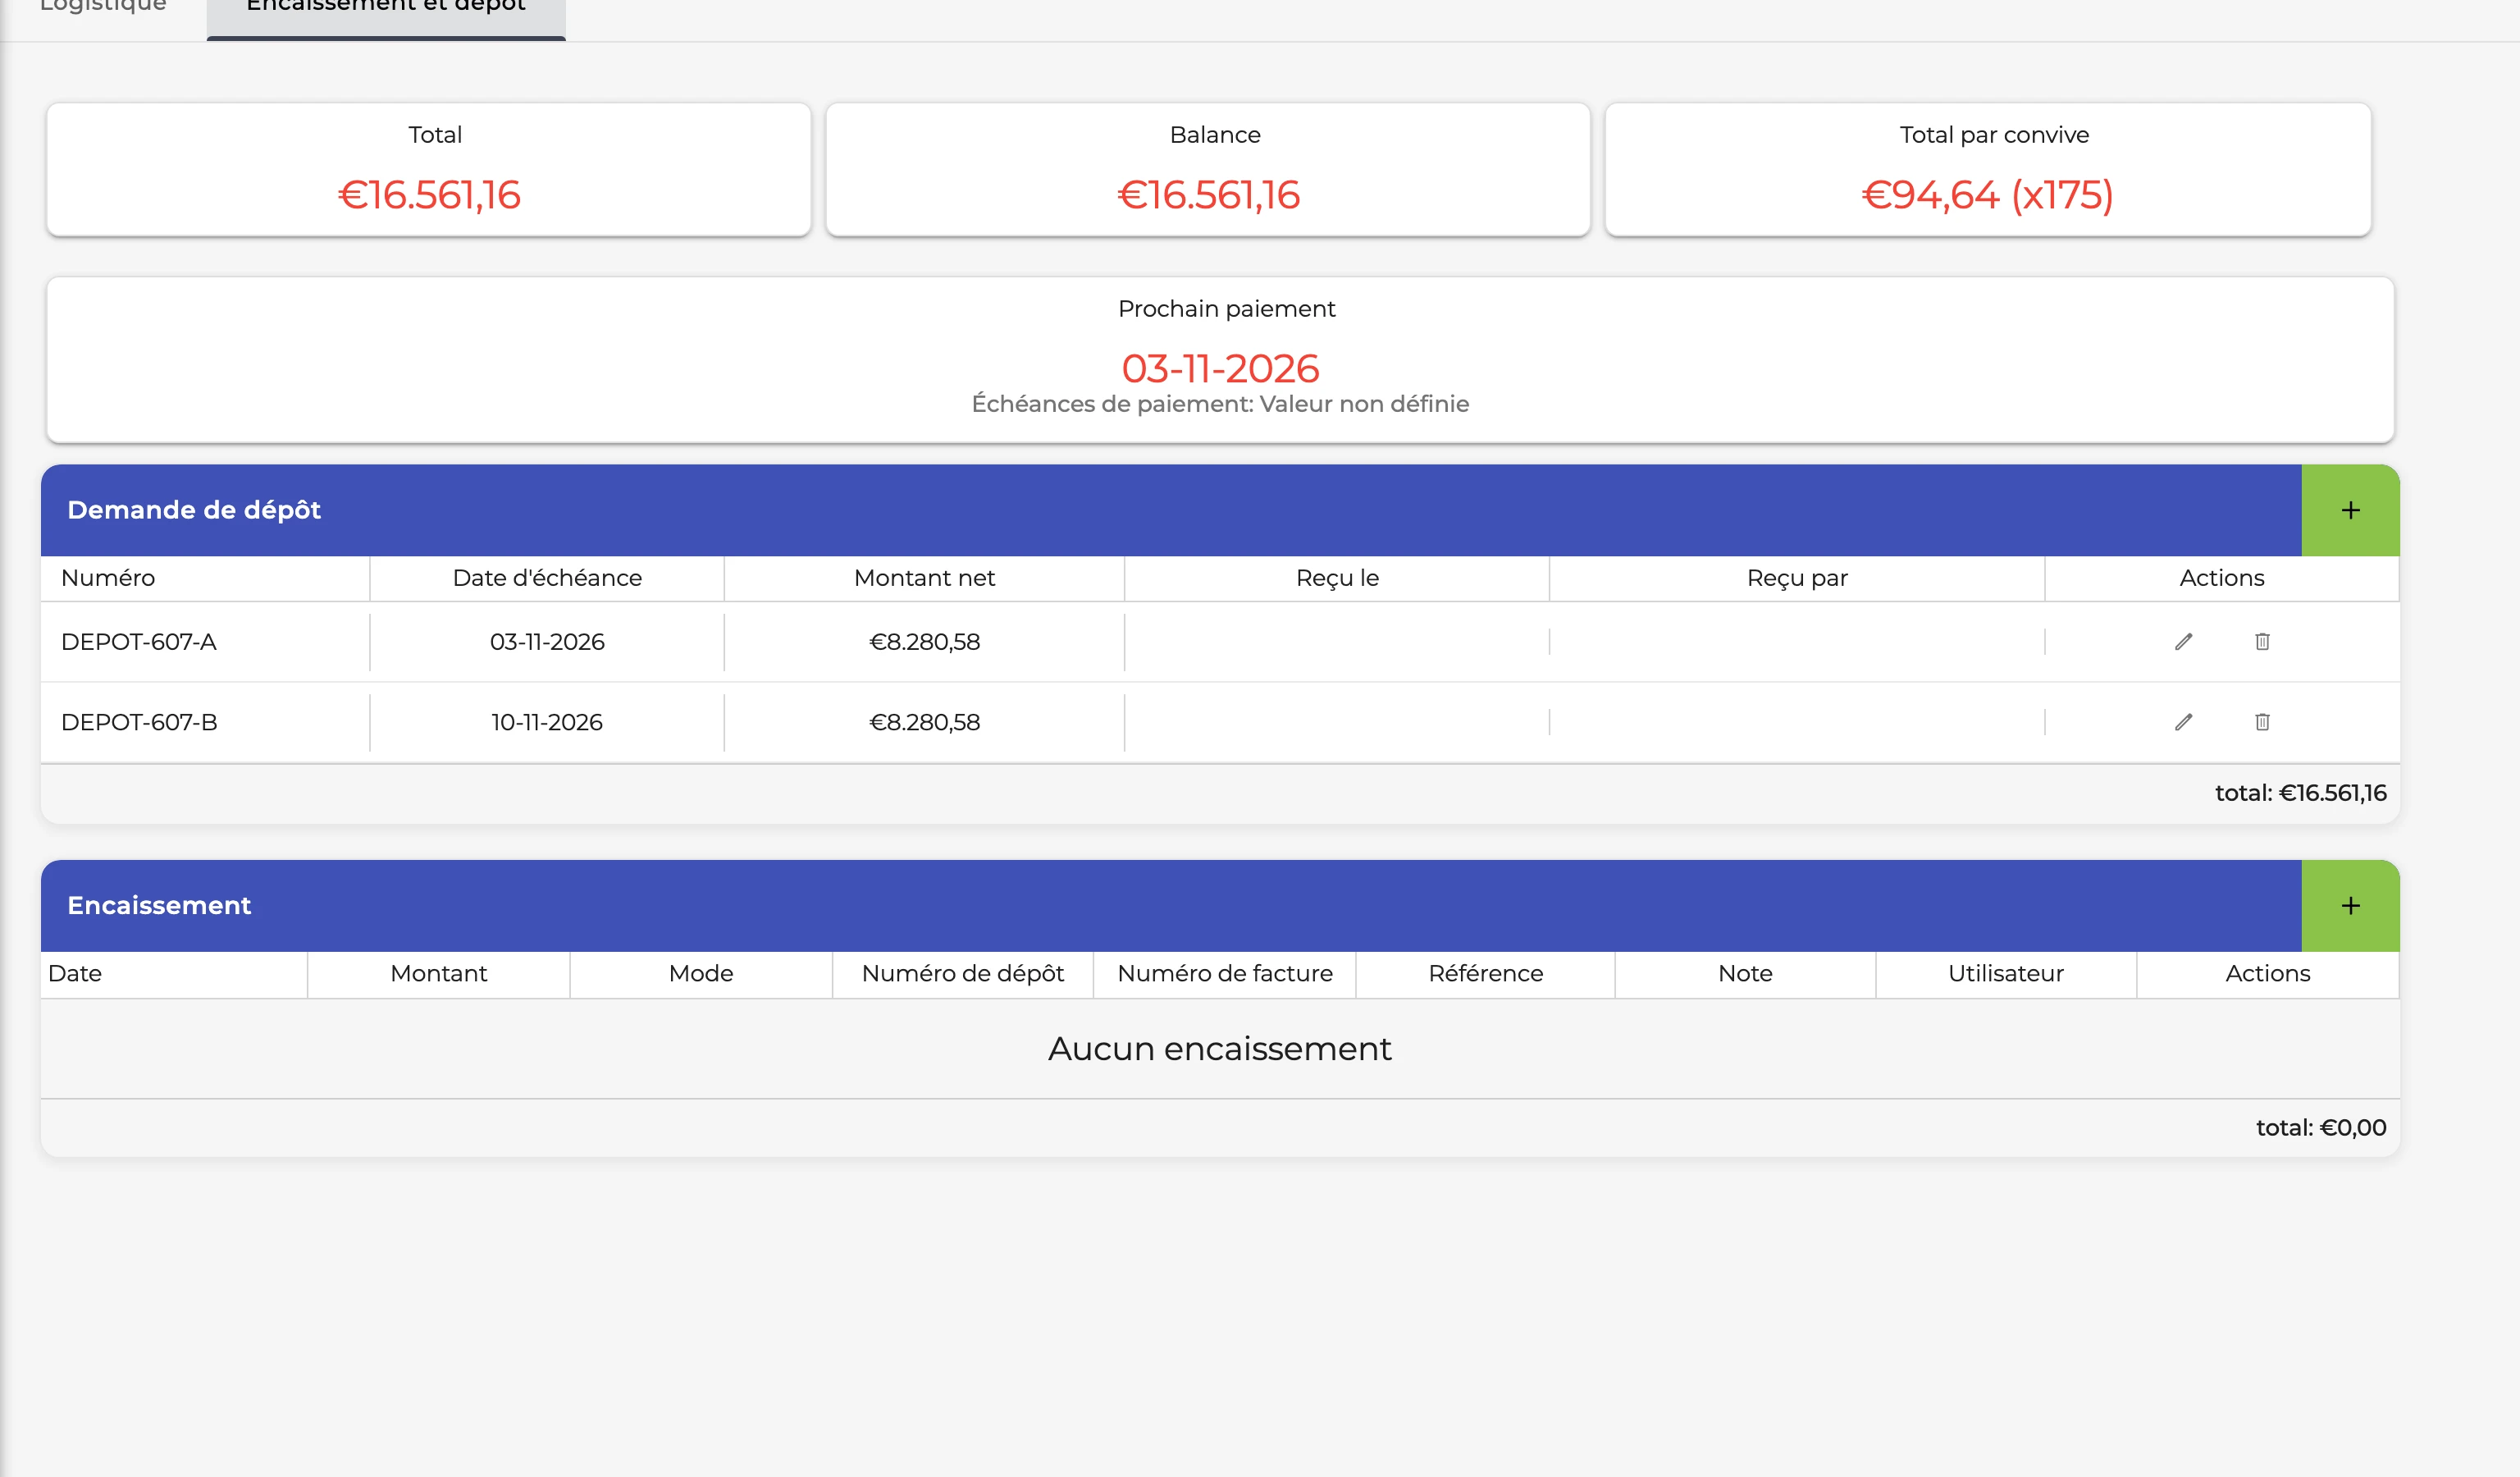Click Prochain paiement date in red
This screenshot has width=2520, height=1477.
click(x=1220, y=368)
